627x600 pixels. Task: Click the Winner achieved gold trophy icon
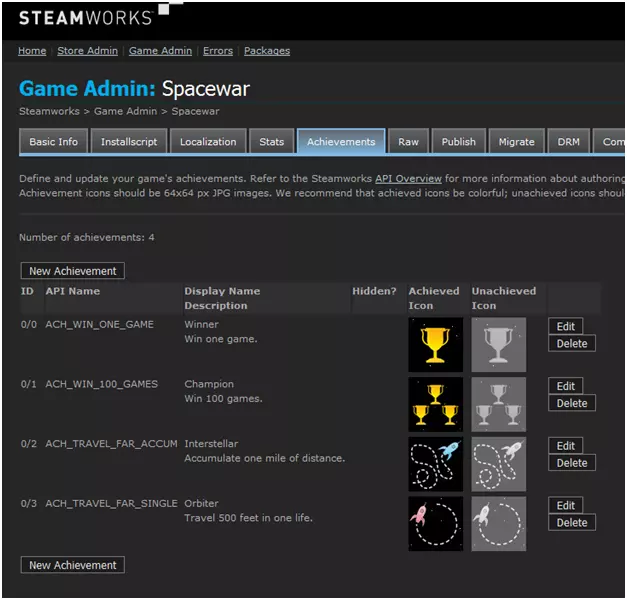435,345
